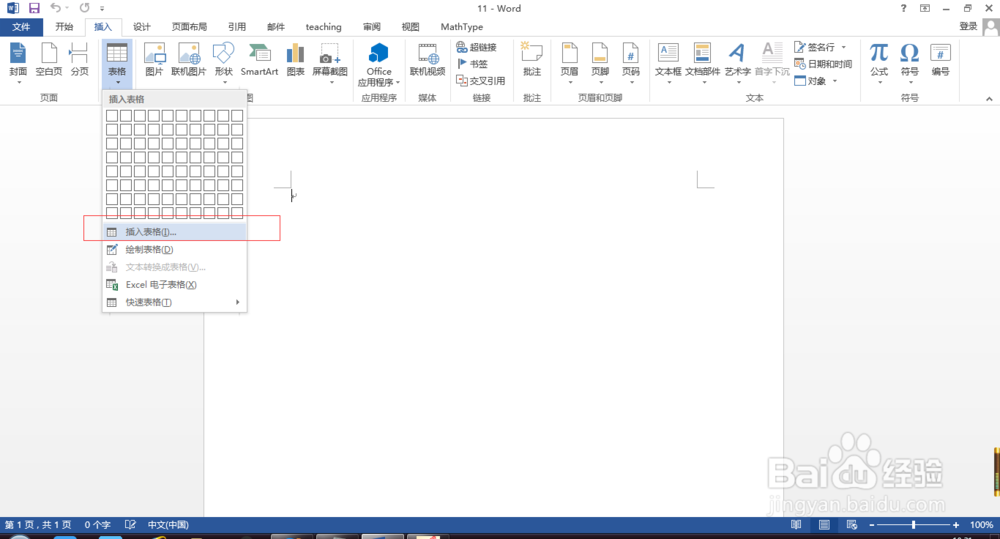Open the 100% zoom level dialog
The width and height of the screenshot is (1000, 539).
pos(981,525)
